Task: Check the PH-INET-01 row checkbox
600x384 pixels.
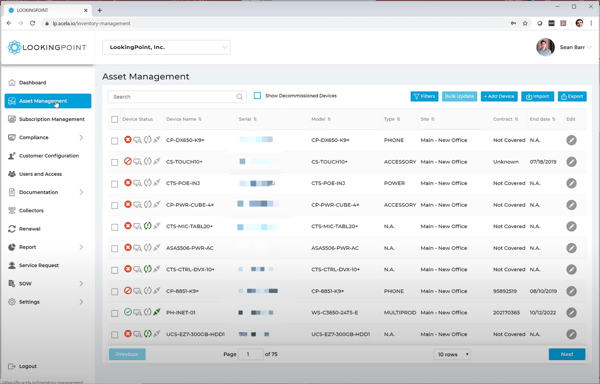Action: [x=114, y=313]
